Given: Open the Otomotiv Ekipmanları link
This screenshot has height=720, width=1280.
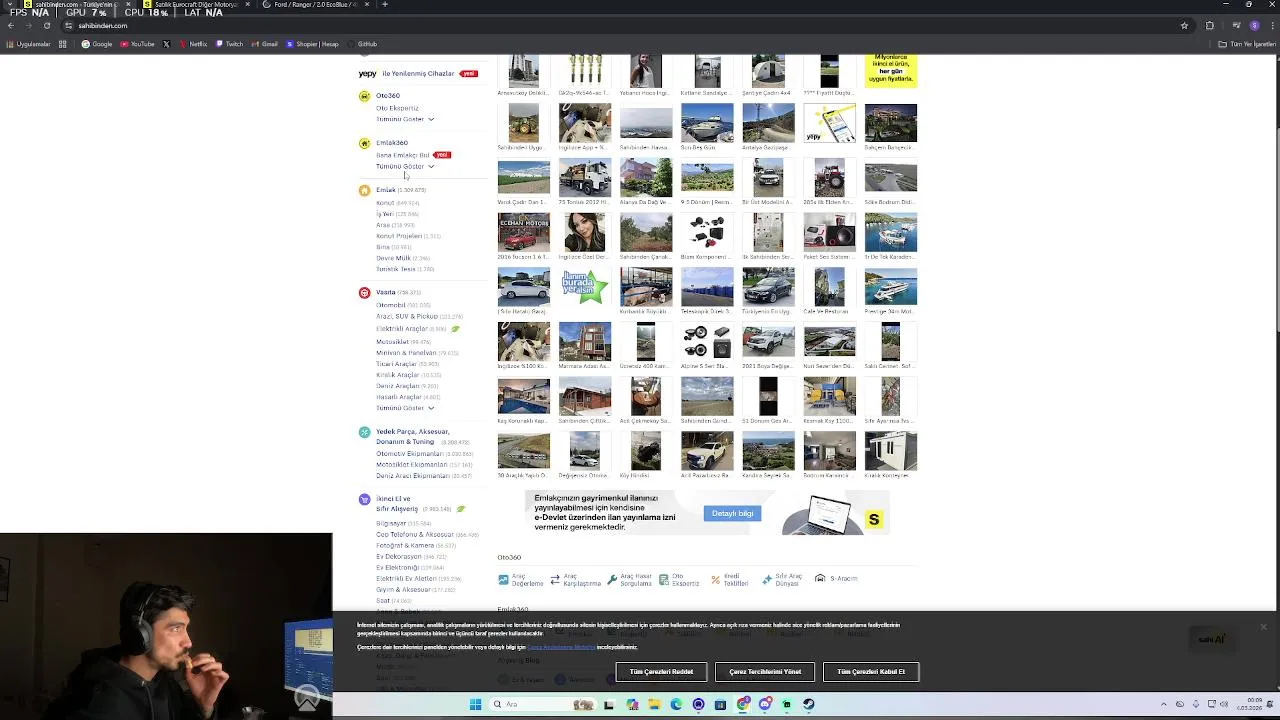Looking at the screenshot, I should (x=410, y=454).
